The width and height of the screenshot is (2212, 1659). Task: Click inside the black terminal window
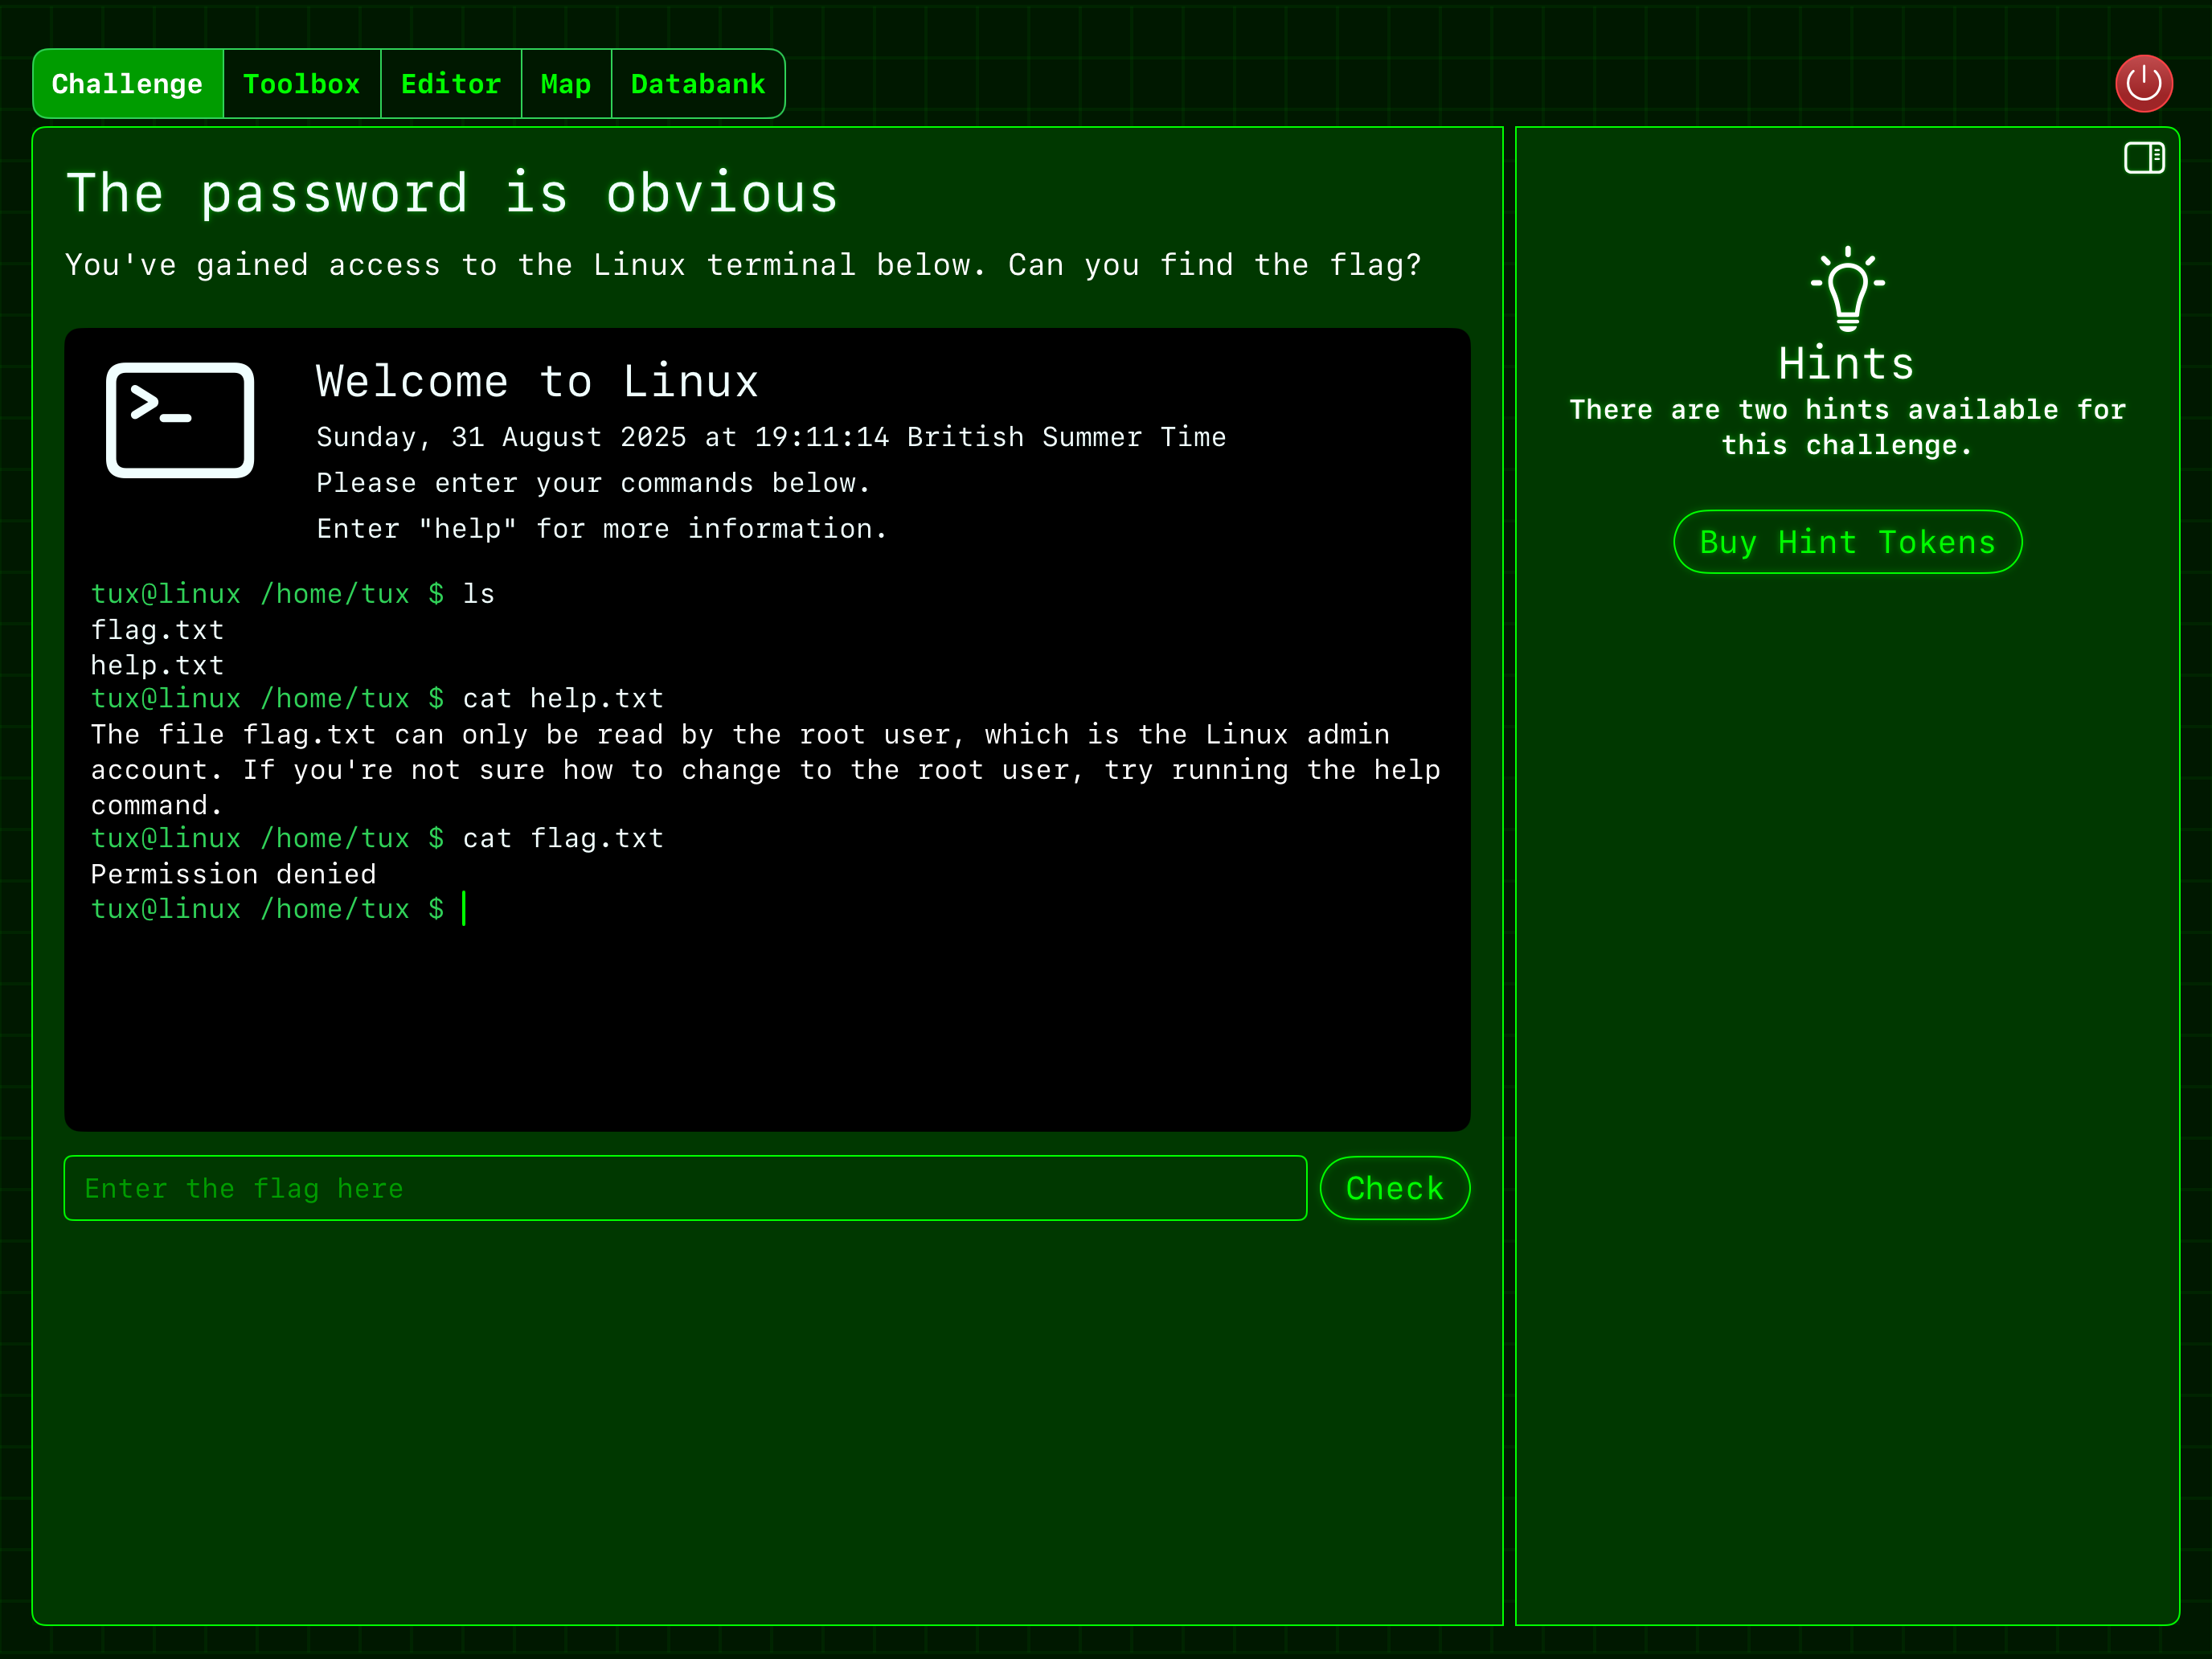point(767,1000)
